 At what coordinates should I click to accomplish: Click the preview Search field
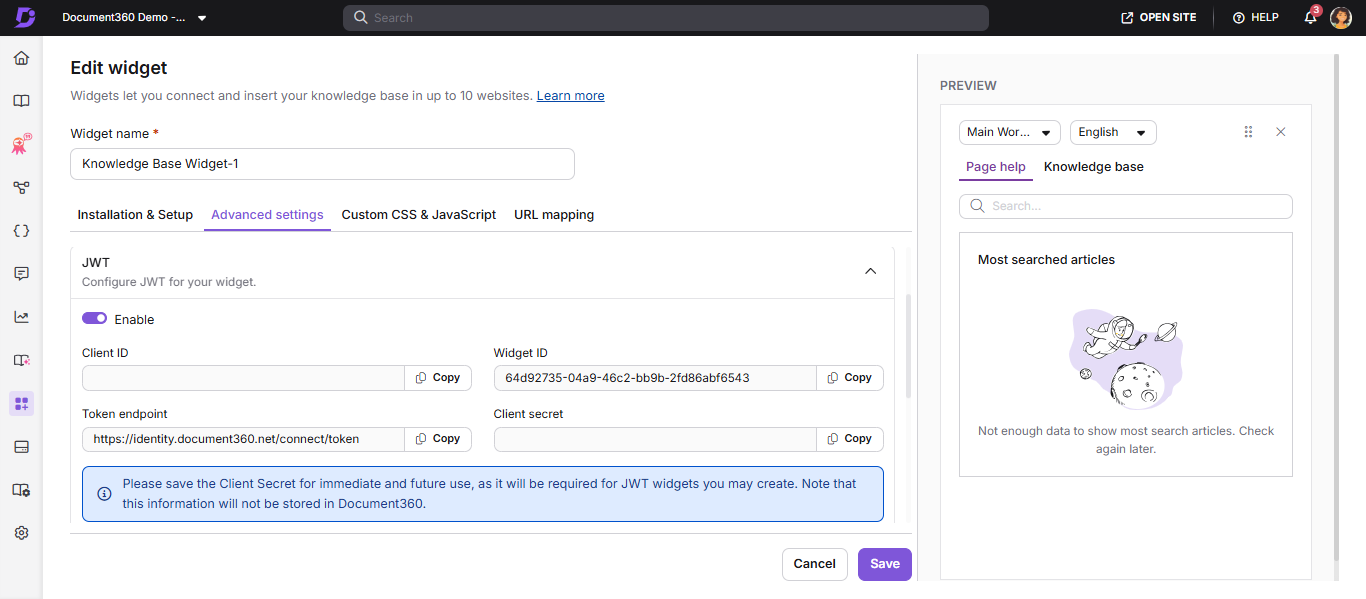click(x=1126, y=206)
